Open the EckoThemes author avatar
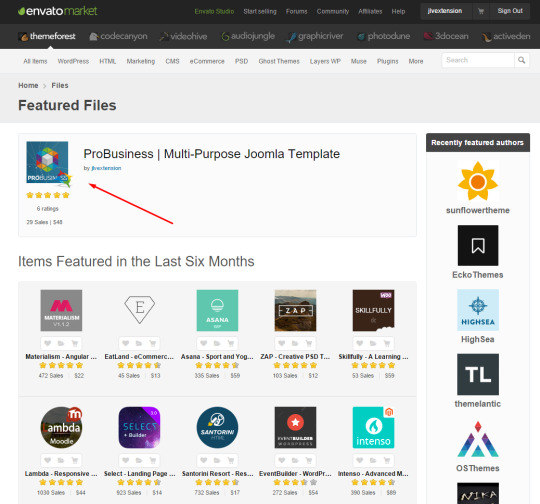The image size is (540, 504). coord(478,245)
